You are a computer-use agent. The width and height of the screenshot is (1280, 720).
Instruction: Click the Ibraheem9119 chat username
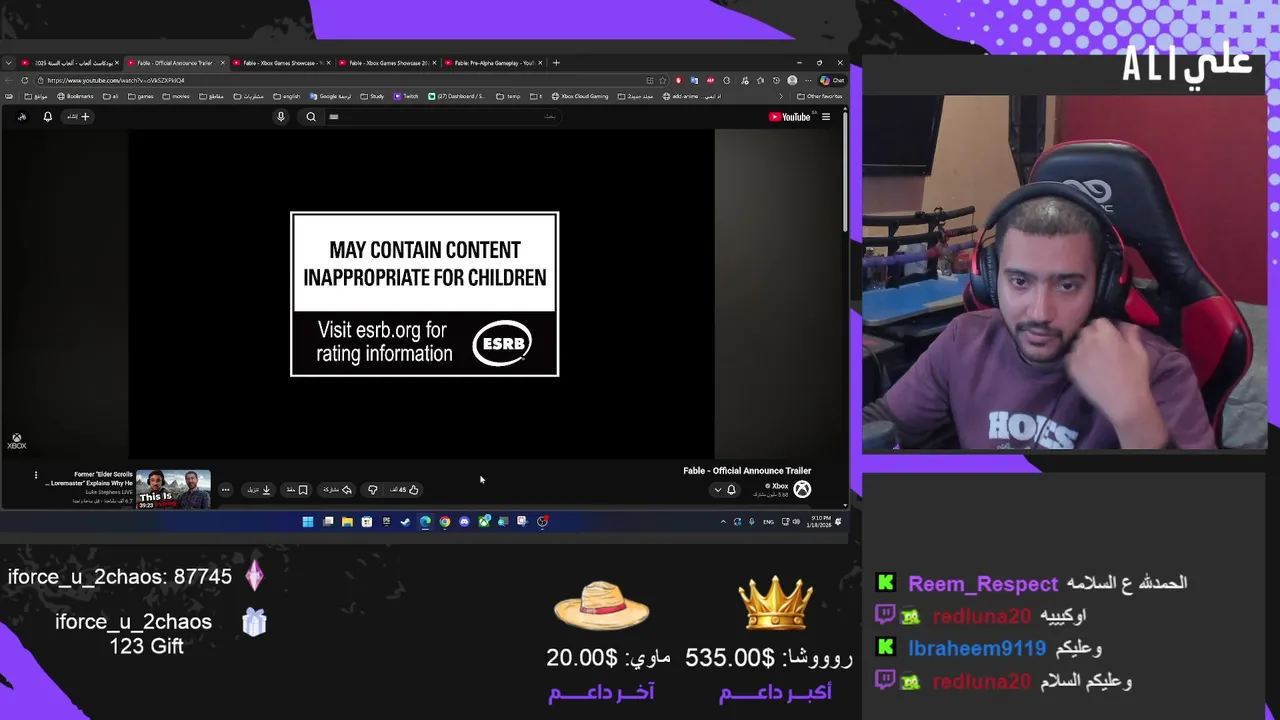coord(977,649)
